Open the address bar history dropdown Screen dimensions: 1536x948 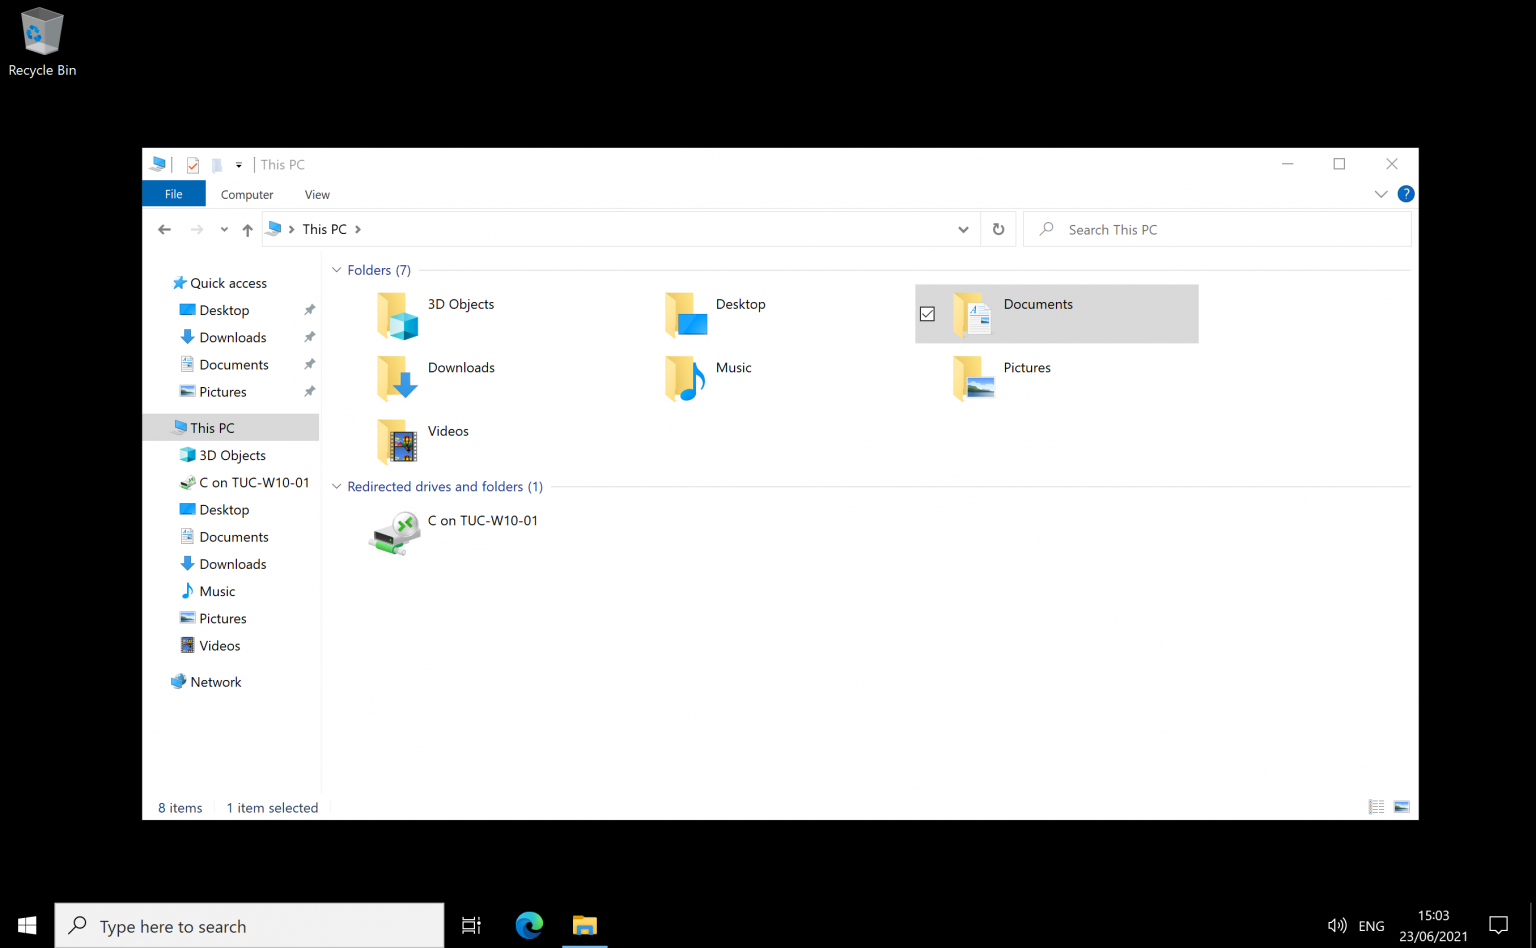(x=962, y=229)
